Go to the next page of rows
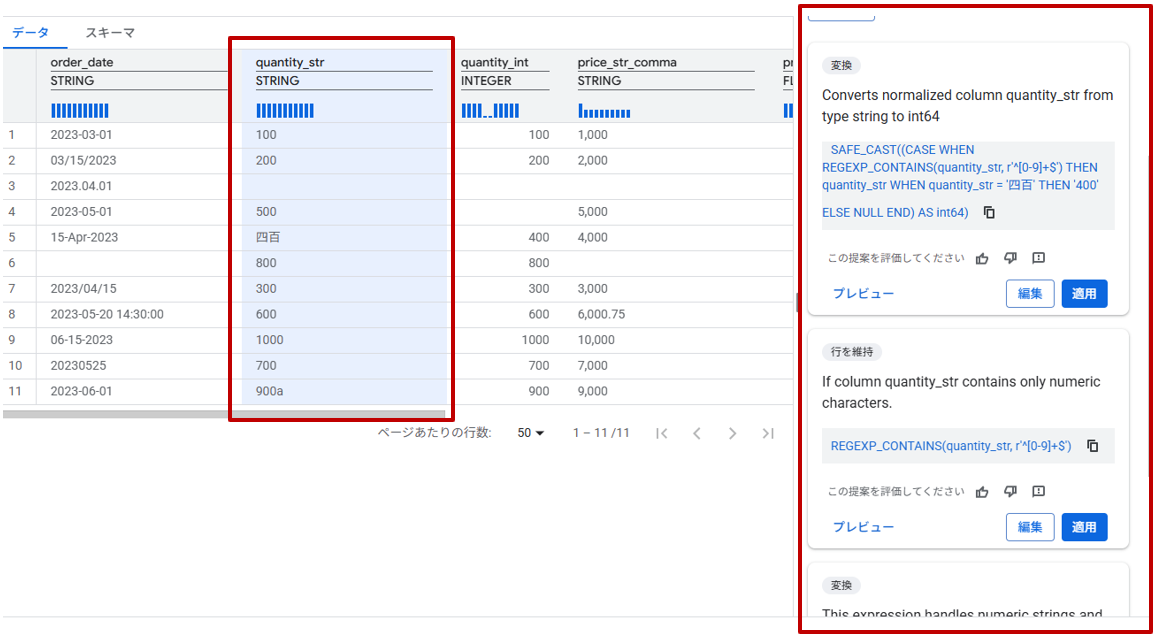 [732, 433]
